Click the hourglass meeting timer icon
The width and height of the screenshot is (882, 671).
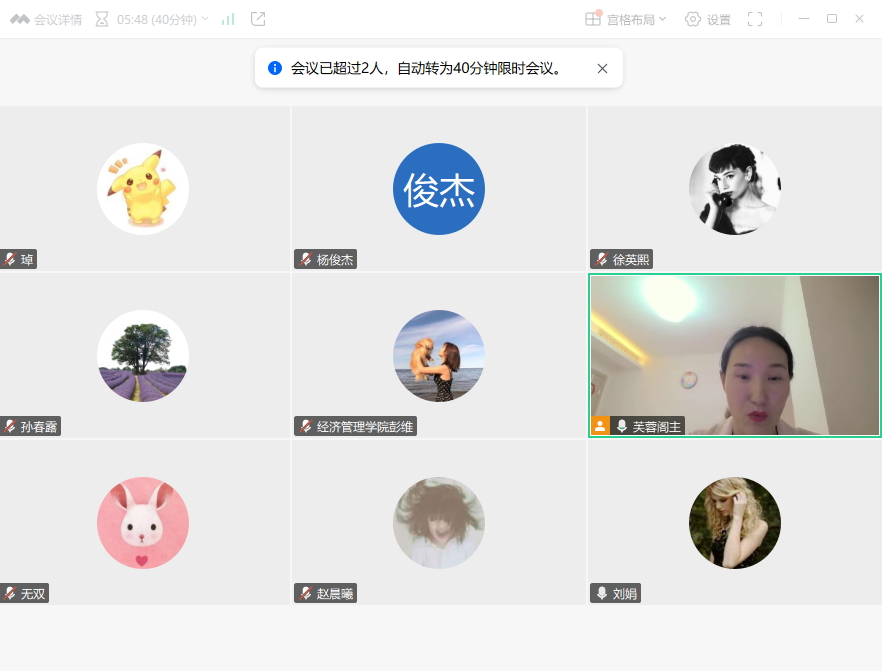pos(102,19)
